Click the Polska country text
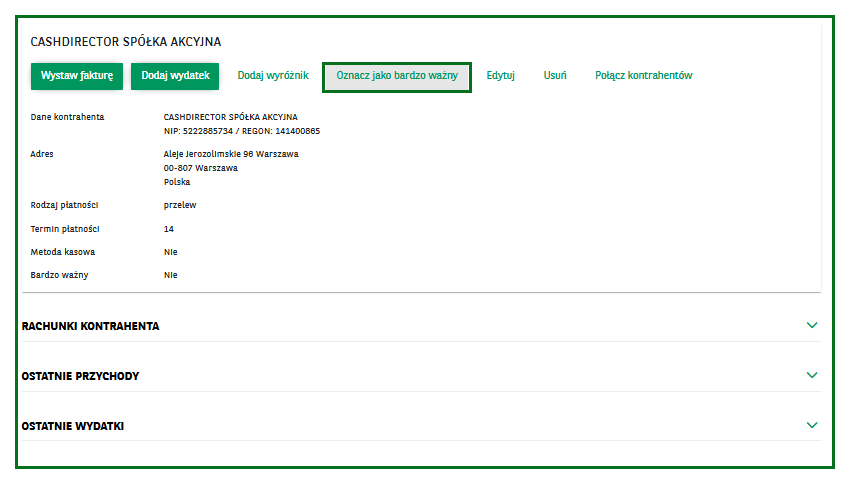This screenshot has width=853, height=488. click(x=177, y=182)
